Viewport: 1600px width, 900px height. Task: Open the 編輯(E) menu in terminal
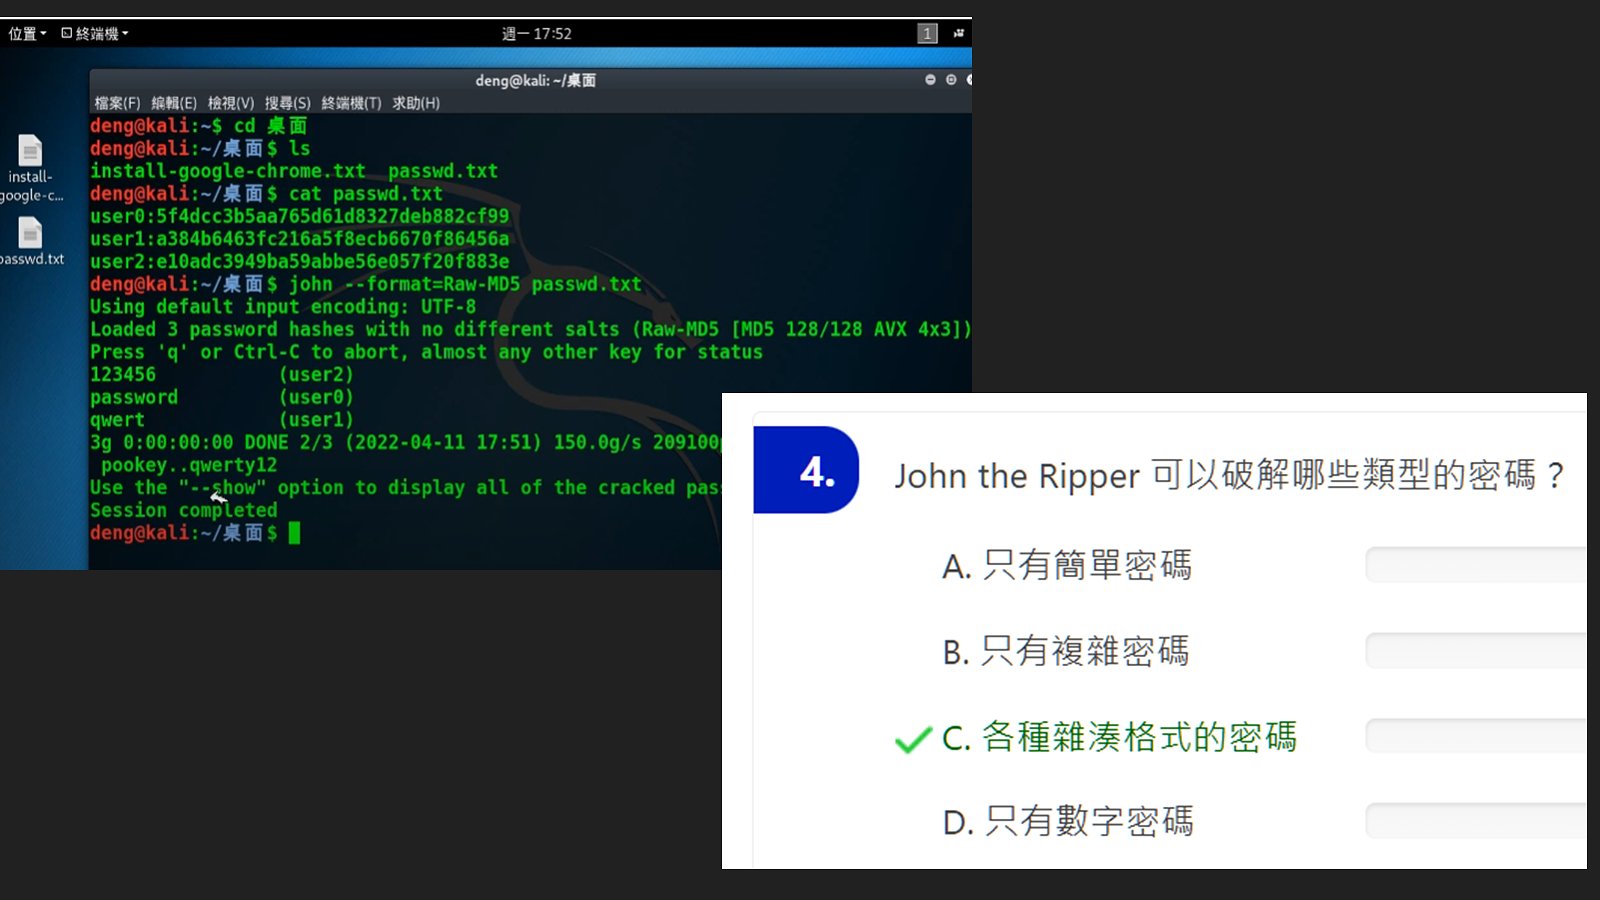click(174, 103)
